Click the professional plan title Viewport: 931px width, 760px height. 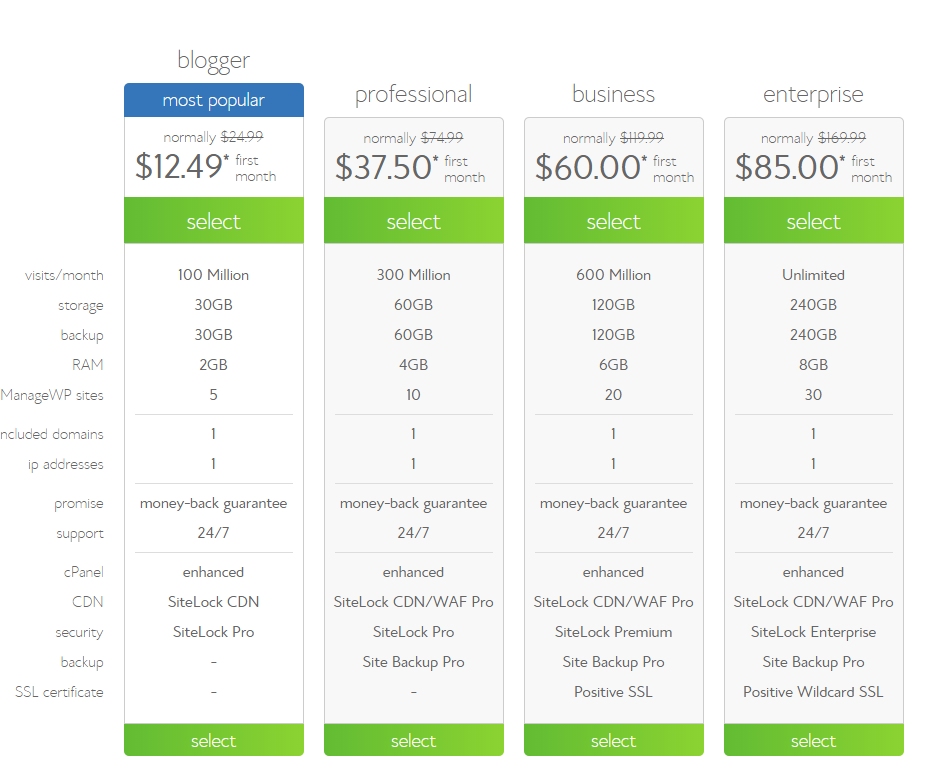click(x=413, y=94)
